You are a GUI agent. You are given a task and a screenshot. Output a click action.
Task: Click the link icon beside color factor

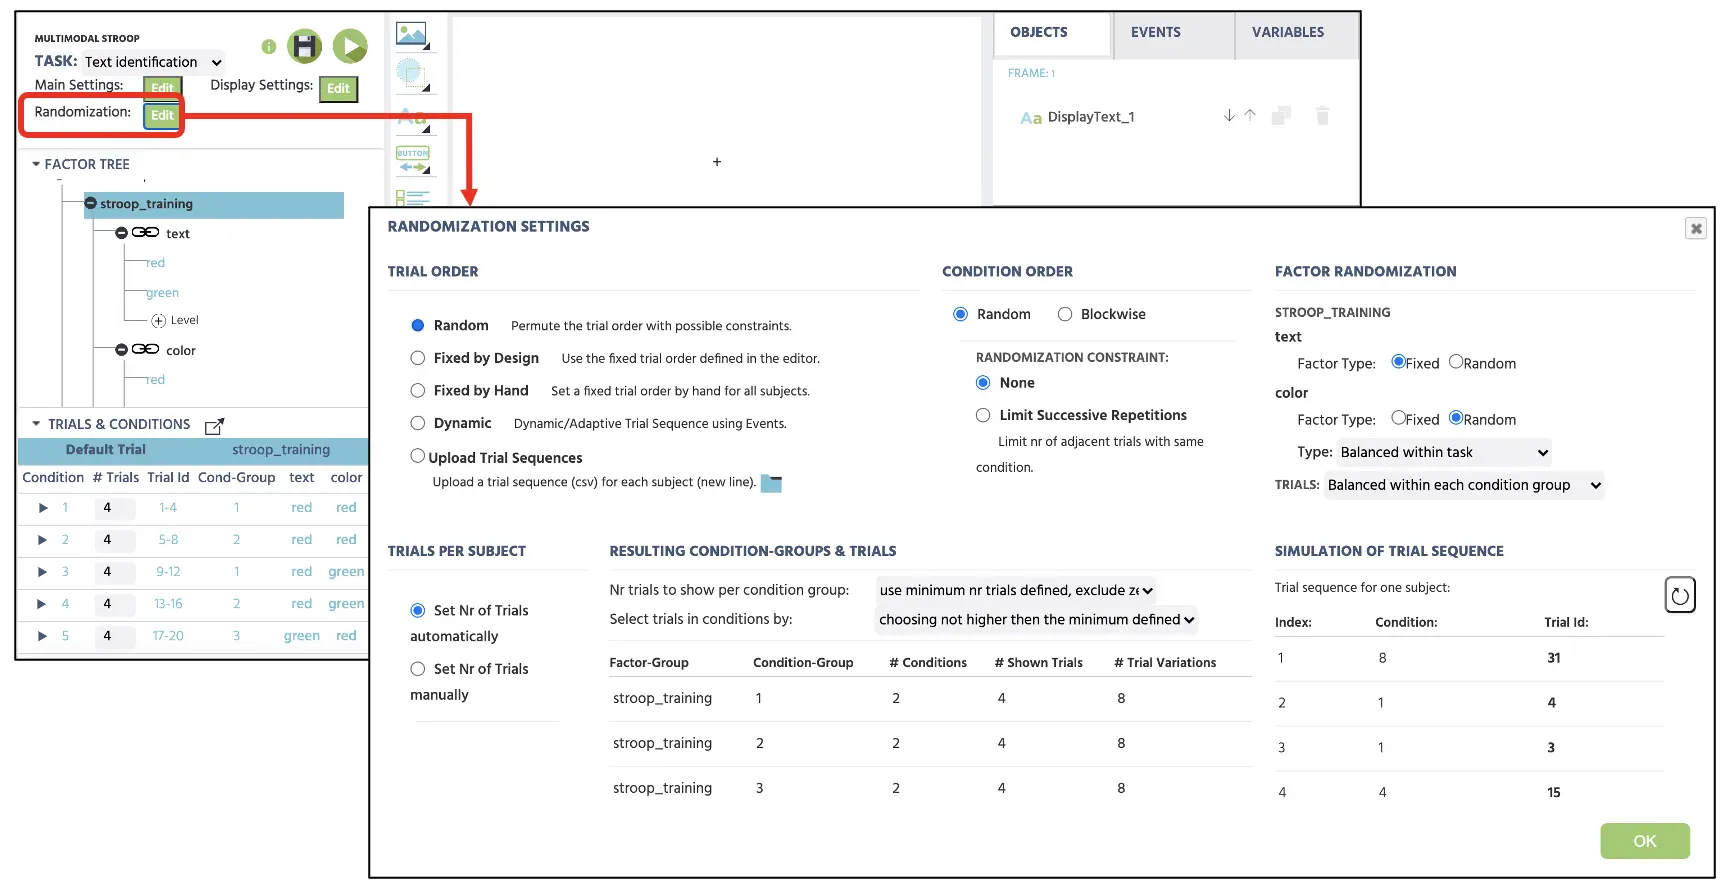point(146,349)
